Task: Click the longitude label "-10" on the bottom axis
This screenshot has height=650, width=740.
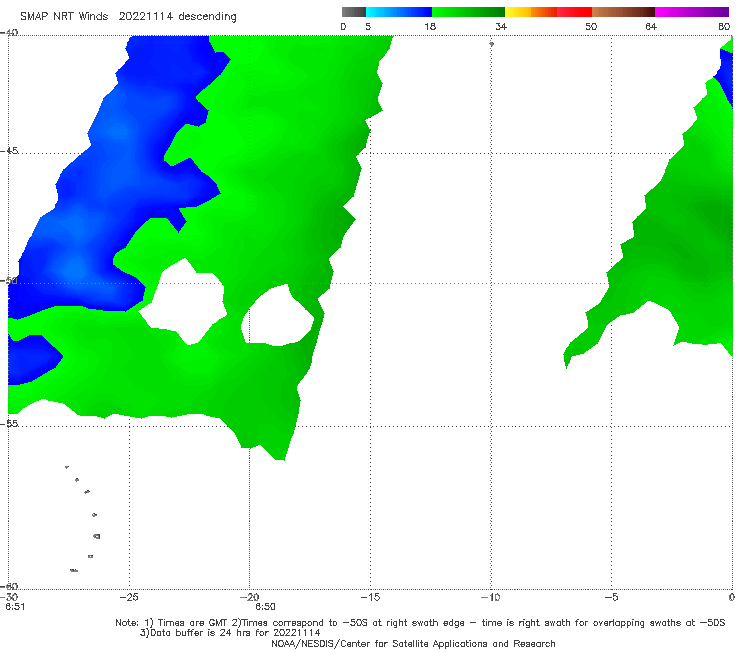Action: coord(490,597)
